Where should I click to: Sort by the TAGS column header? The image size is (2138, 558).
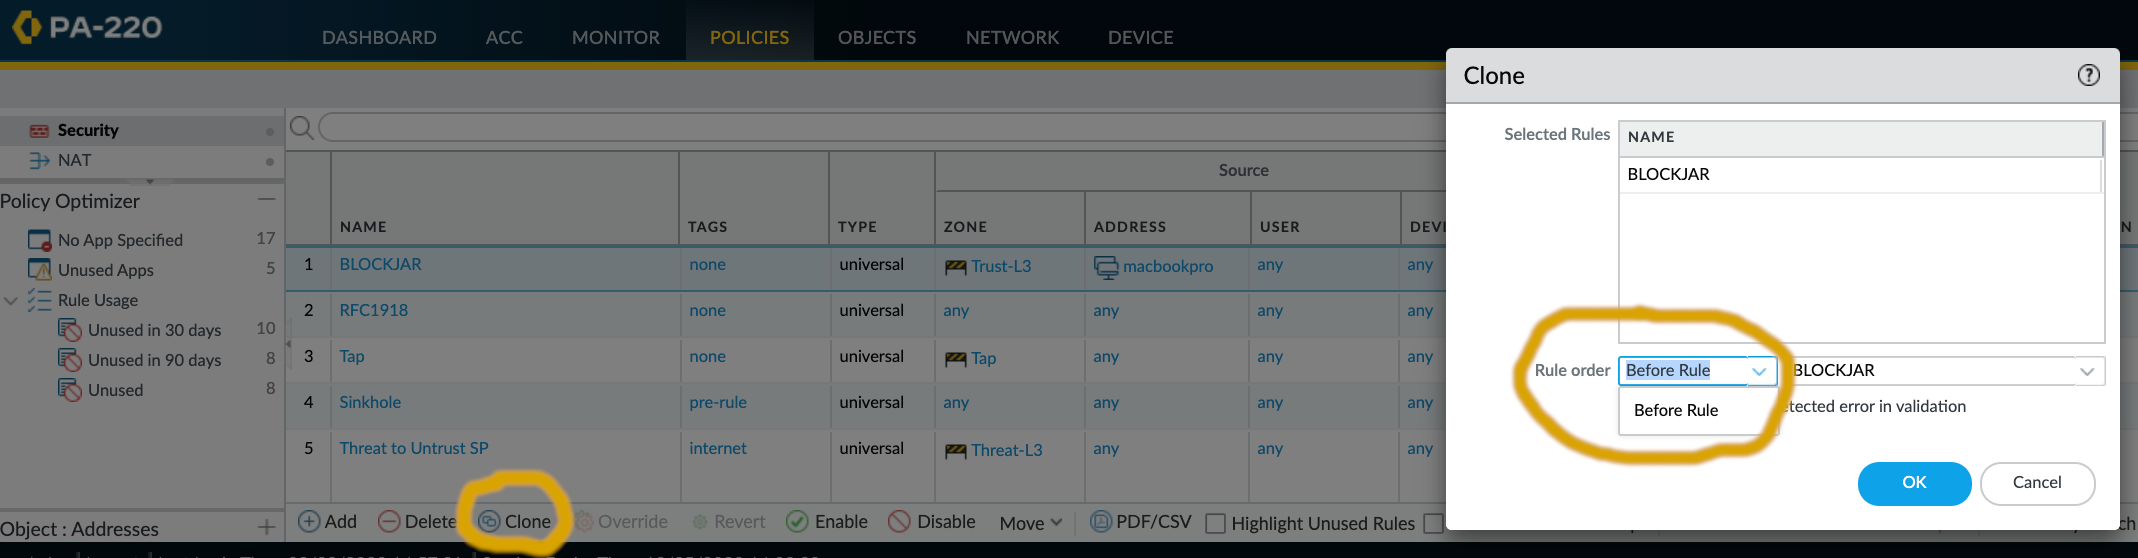click(707, 227)
